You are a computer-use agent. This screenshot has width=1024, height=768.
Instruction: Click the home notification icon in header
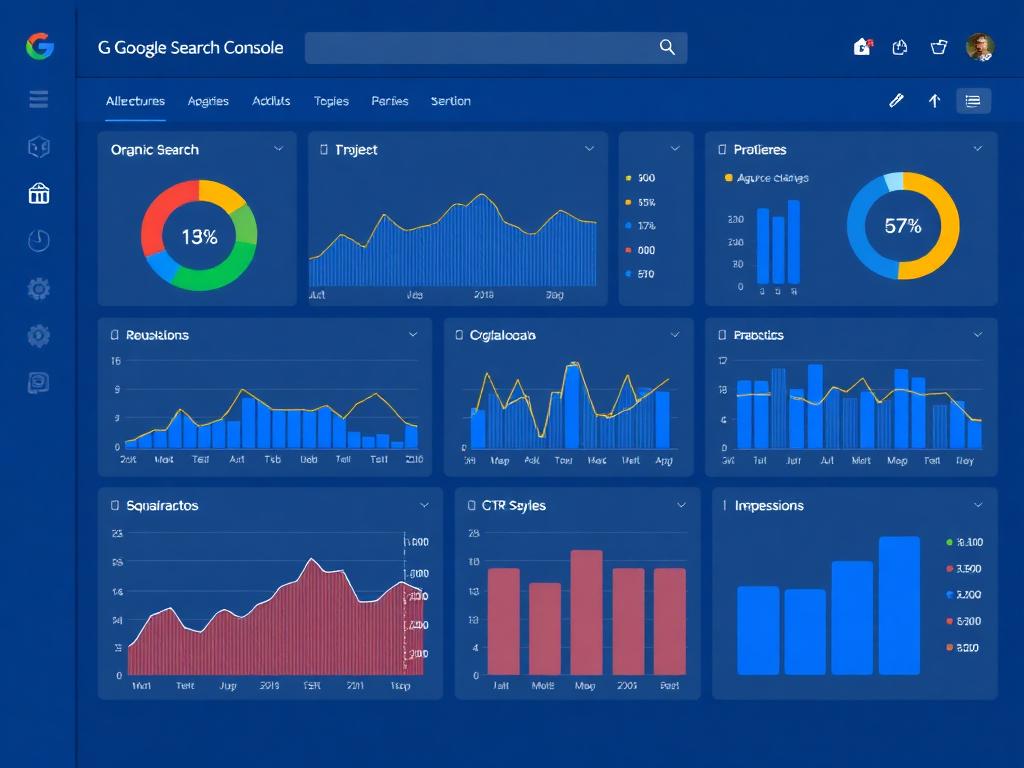[x=862, y=47]
